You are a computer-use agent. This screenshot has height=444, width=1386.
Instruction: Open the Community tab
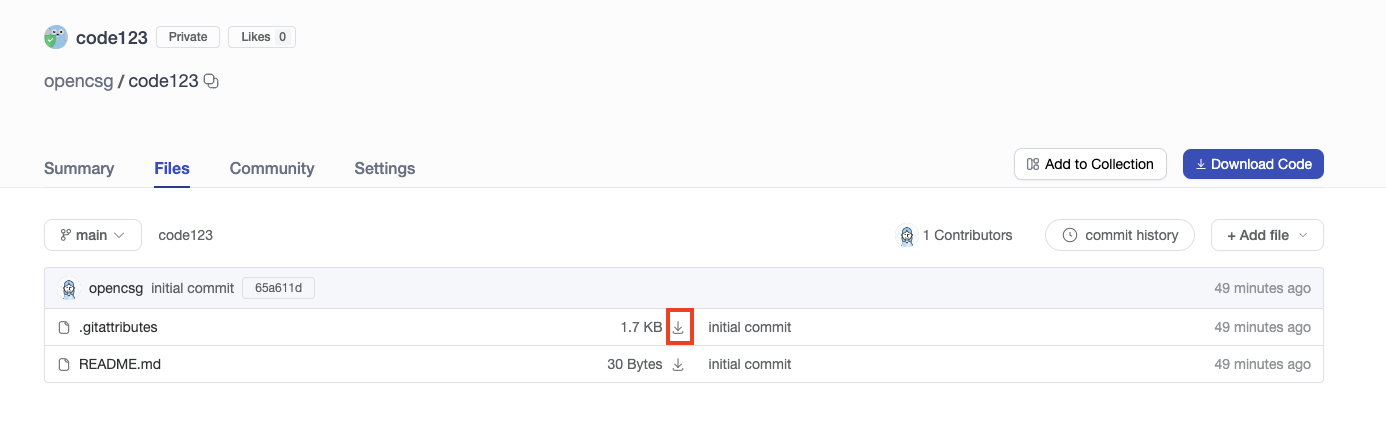pos(272,169)
